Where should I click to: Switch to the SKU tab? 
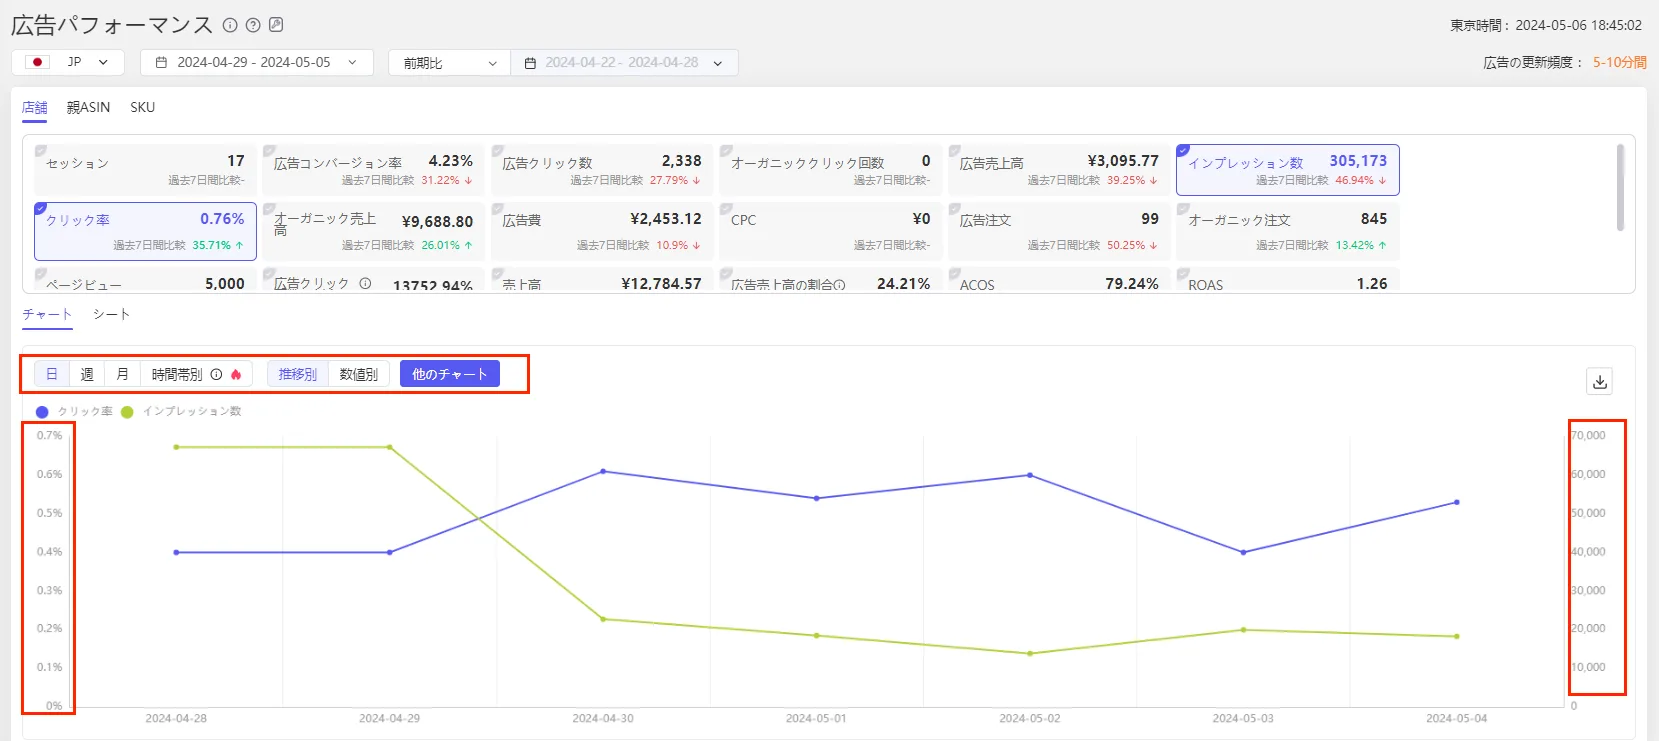tap(143, 107)
